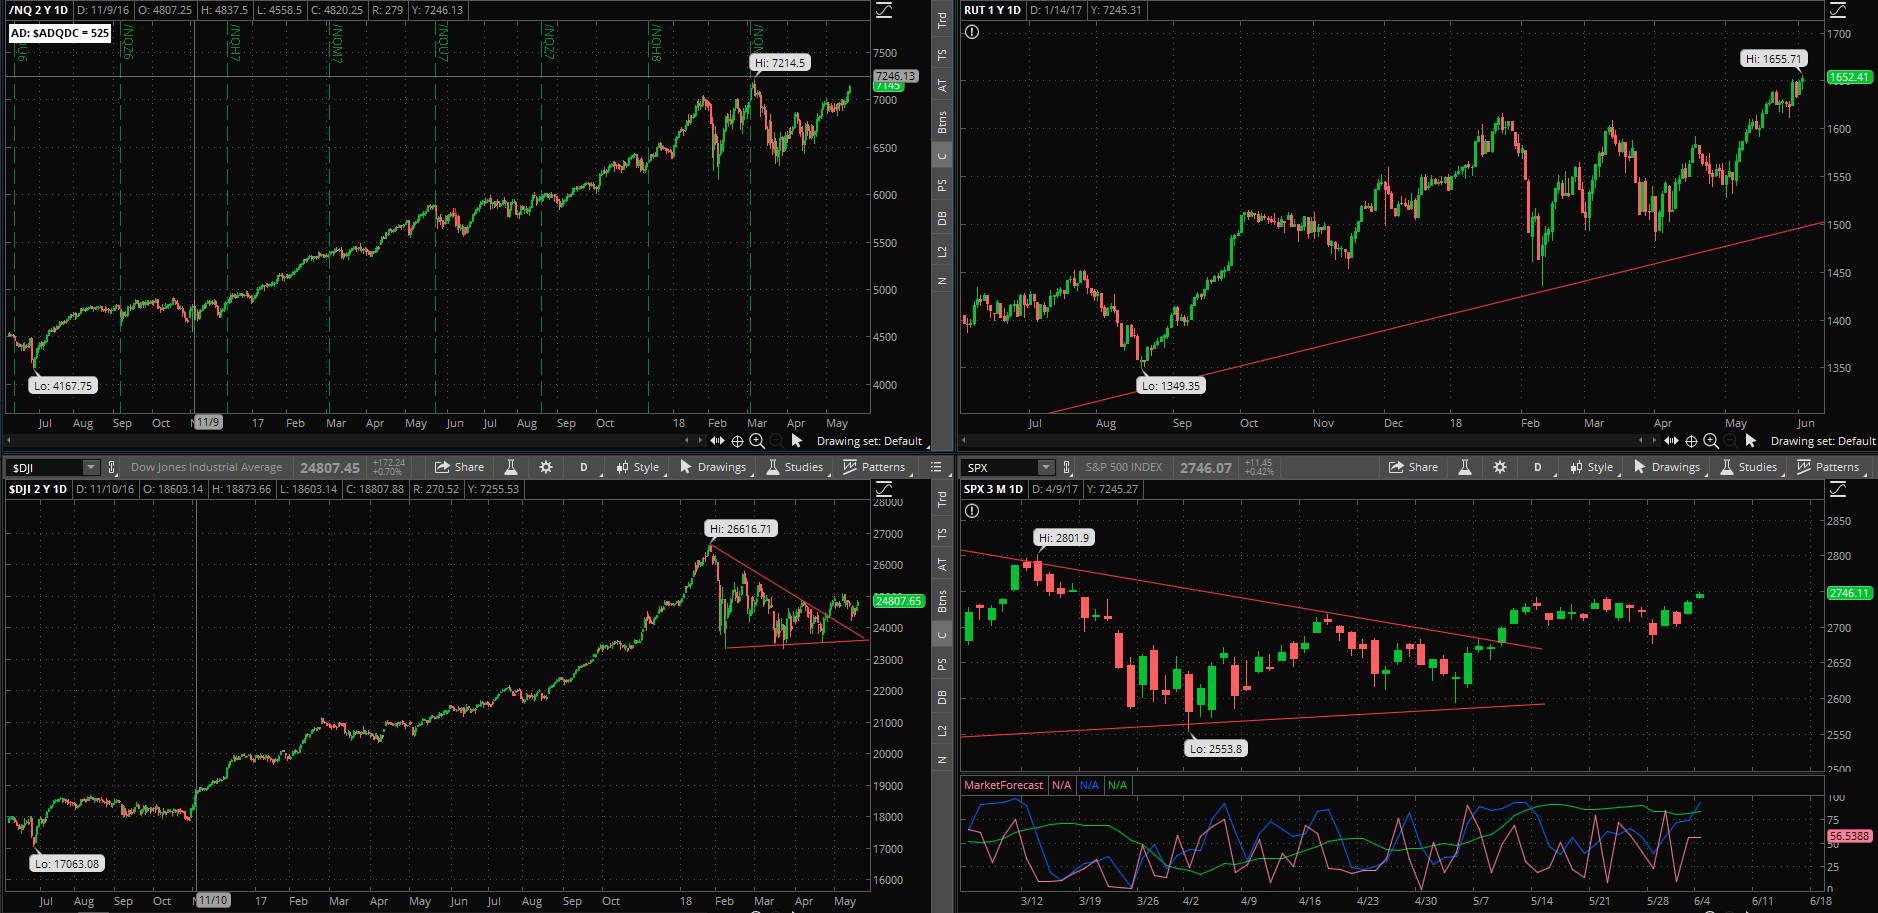The height and width of the screenshot is (913, 1878).
Task: Open chart settings gear on SPX toolbar
Action: click(1500, 467)
